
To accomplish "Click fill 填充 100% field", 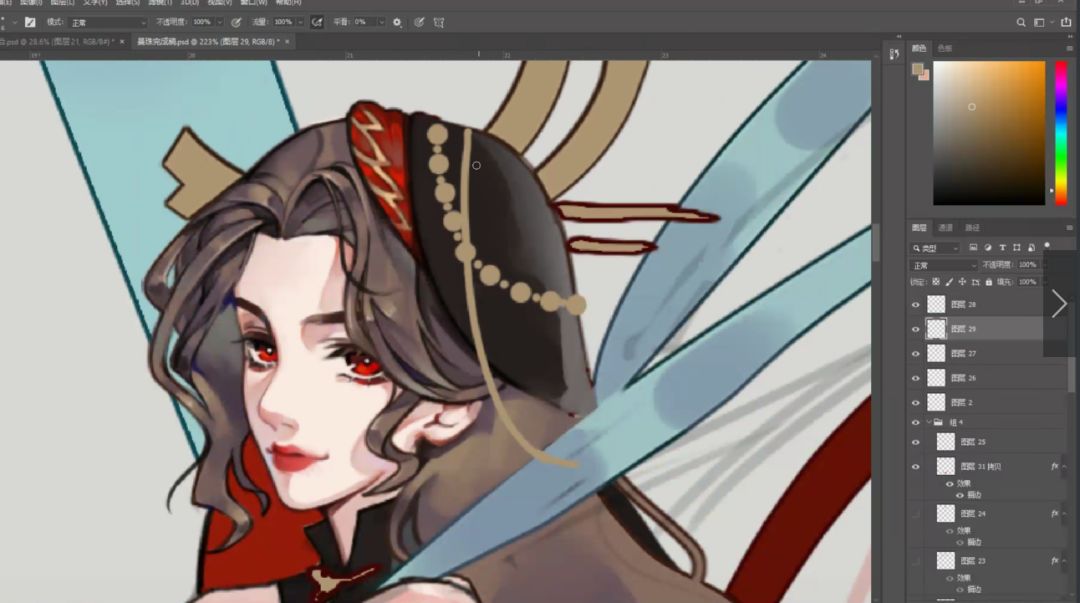I will pos(1028,282).
